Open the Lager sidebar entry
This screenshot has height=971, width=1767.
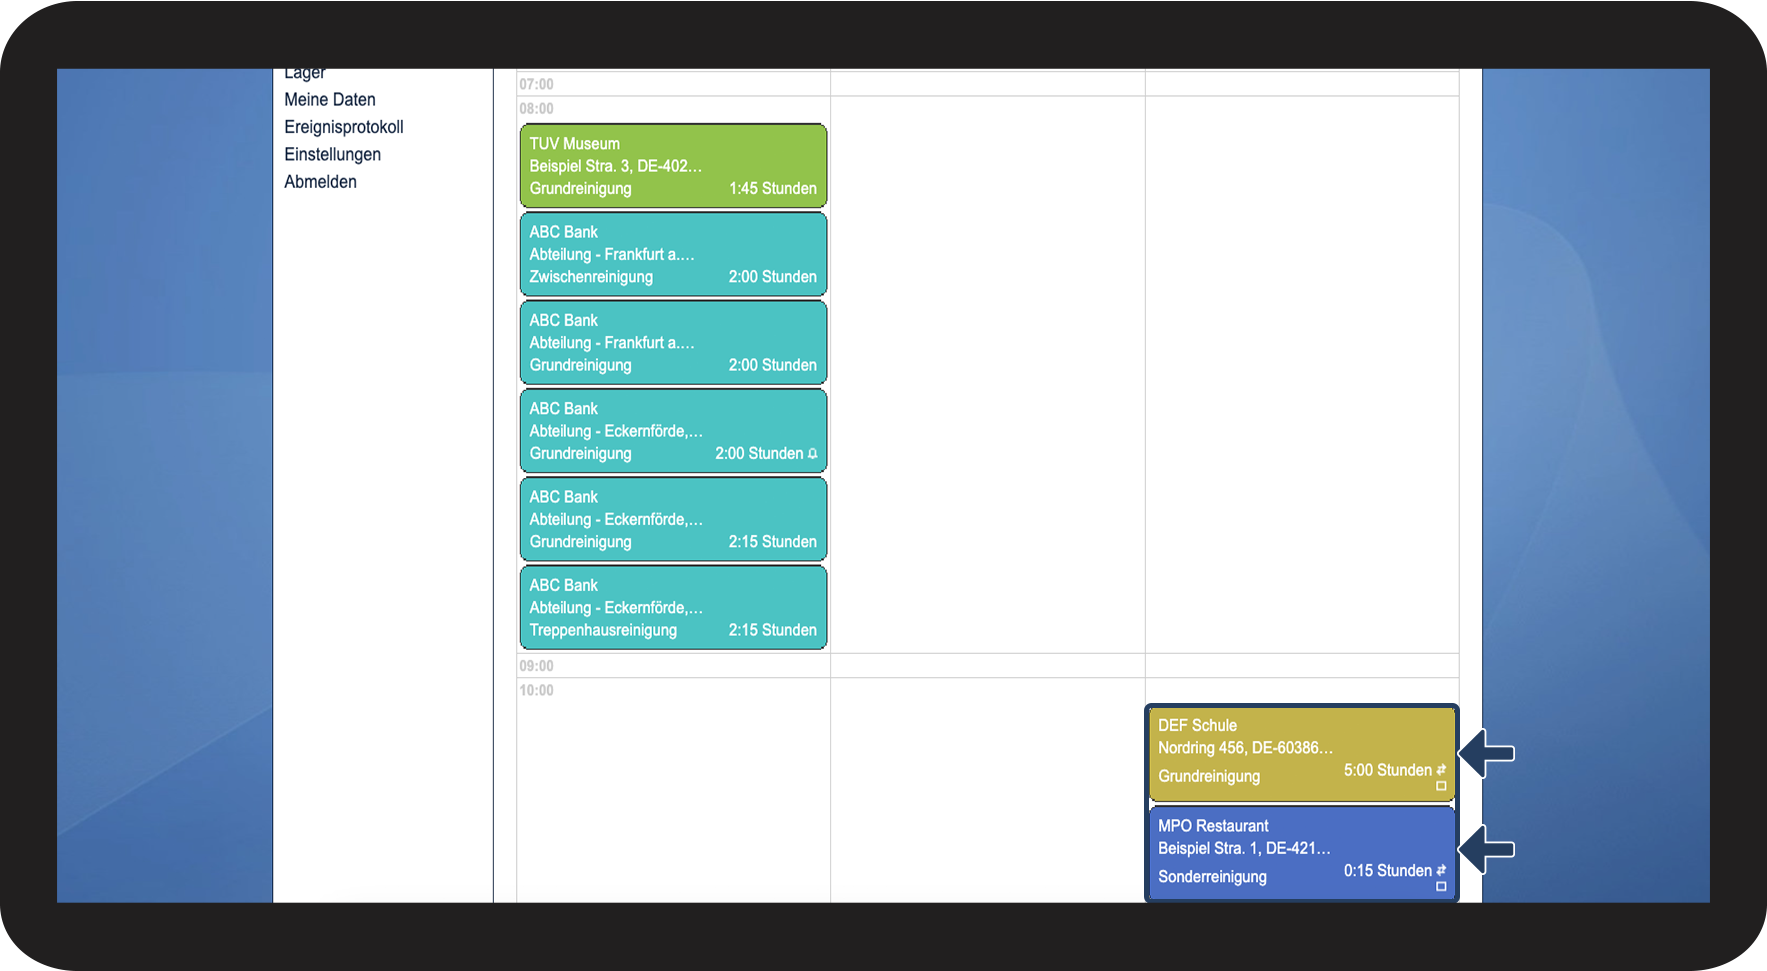point(305,74)
